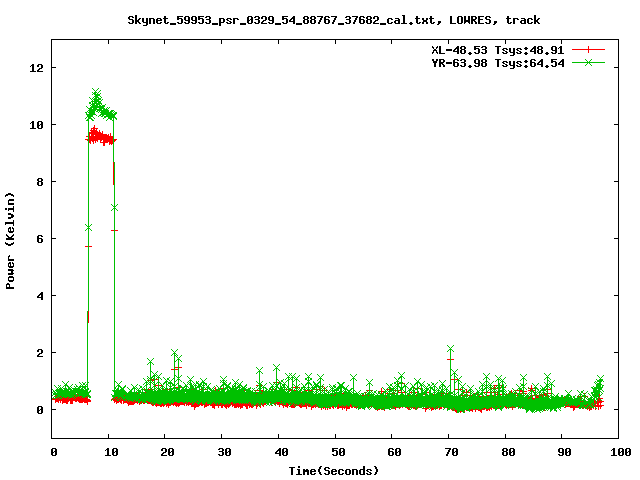Click the y-axis tick label 4
Image resolution: width=640 pixels, height=480 pixels.
(40, 296)
